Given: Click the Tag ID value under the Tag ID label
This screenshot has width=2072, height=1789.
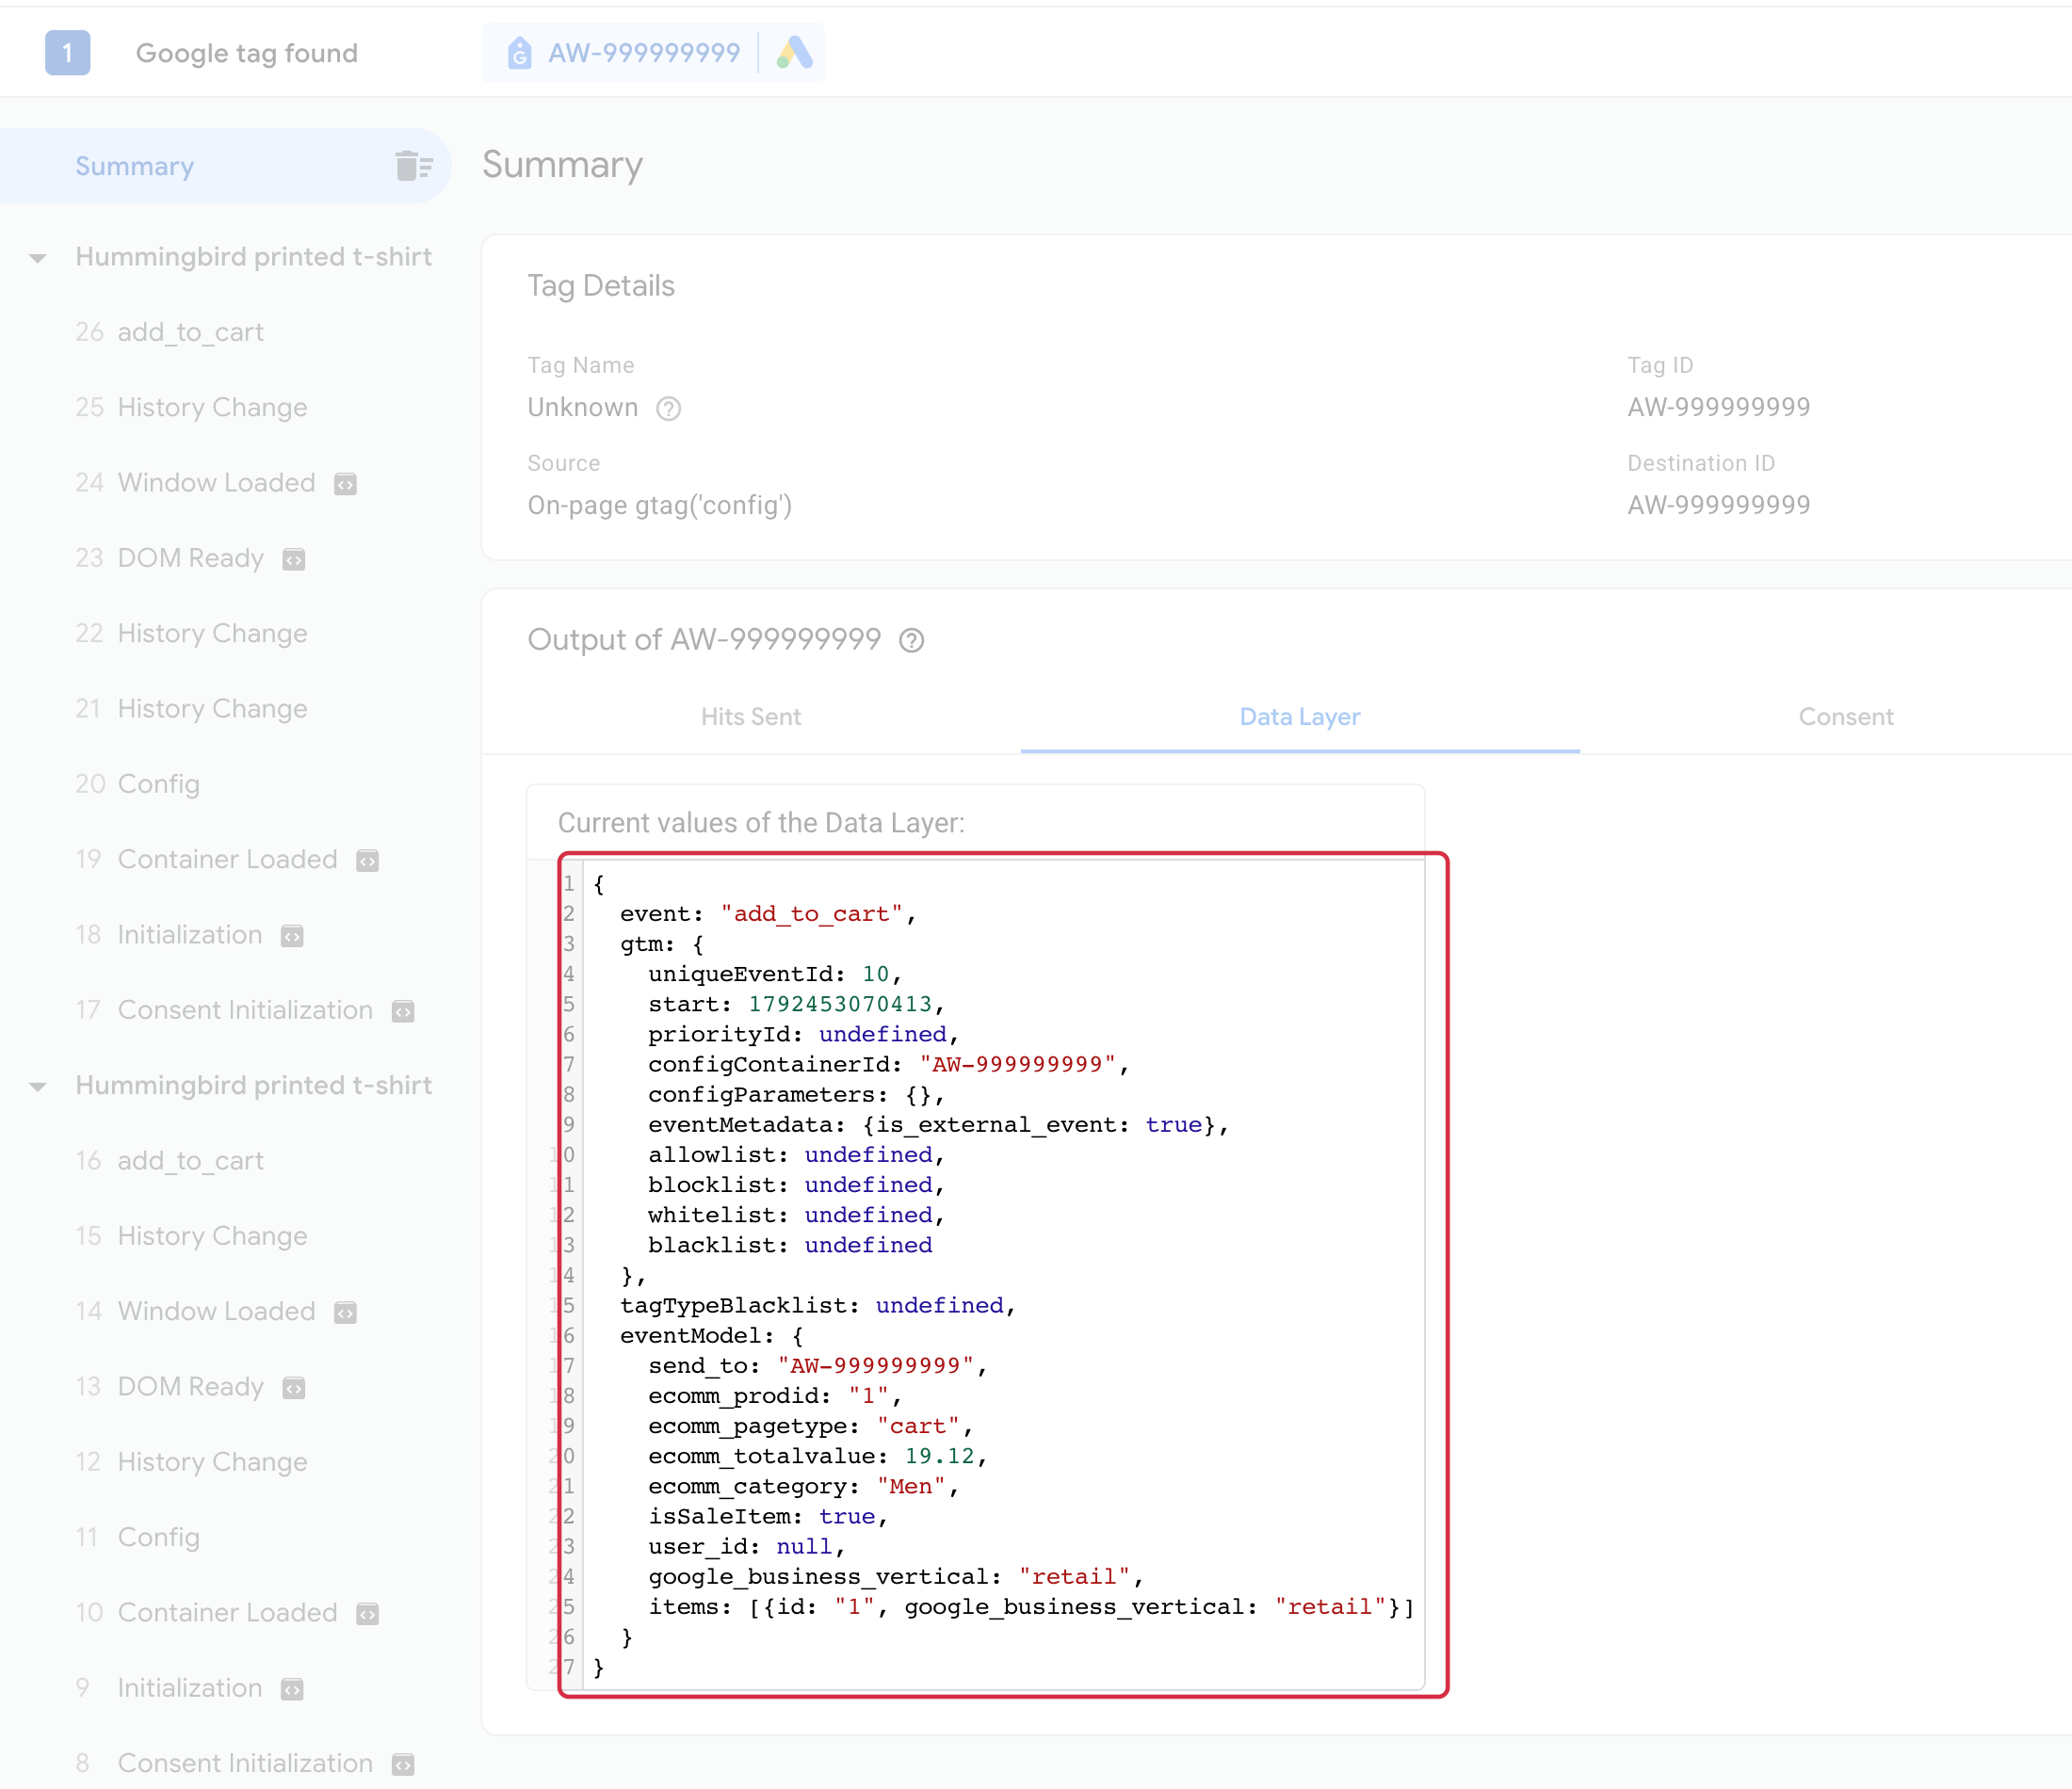Looking at the screenshot, I should coord(1718,407).
